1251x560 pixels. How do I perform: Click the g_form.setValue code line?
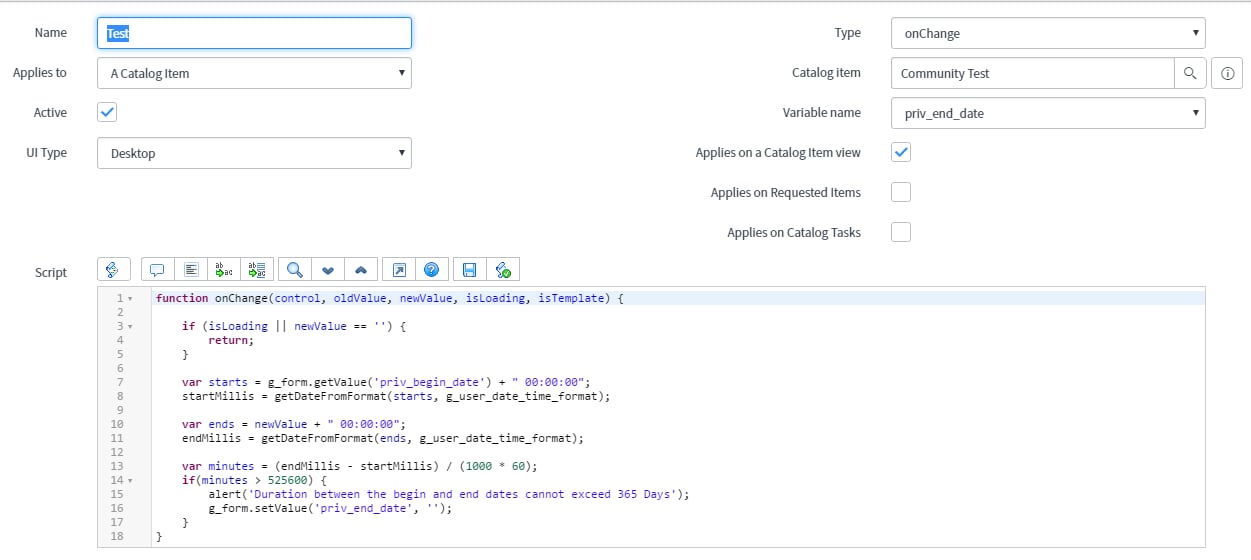point(330,508)
